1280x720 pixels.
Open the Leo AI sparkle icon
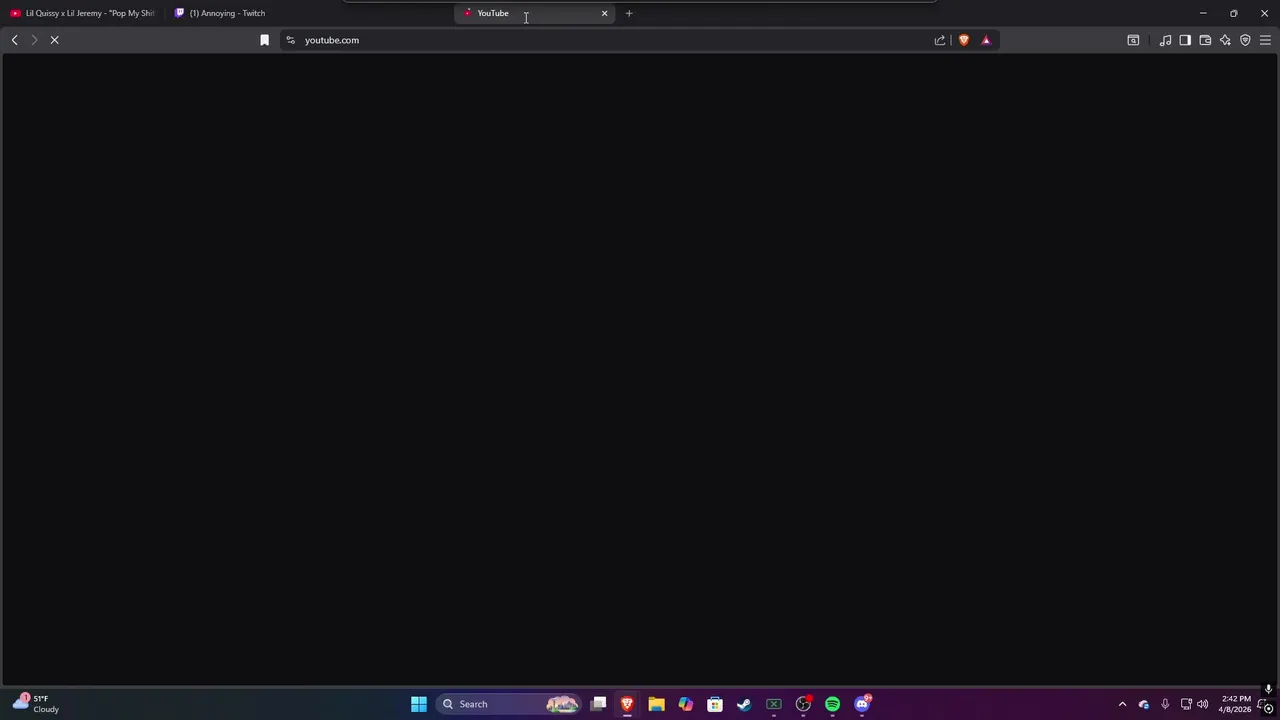[x=1225, y=40]
